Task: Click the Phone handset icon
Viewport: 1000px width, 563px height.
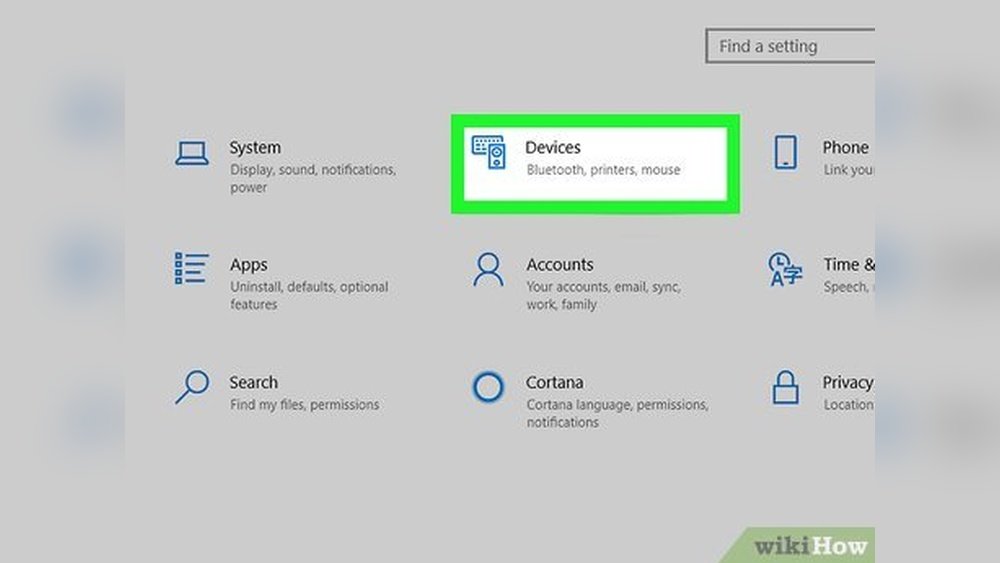Action: point(786,153)
